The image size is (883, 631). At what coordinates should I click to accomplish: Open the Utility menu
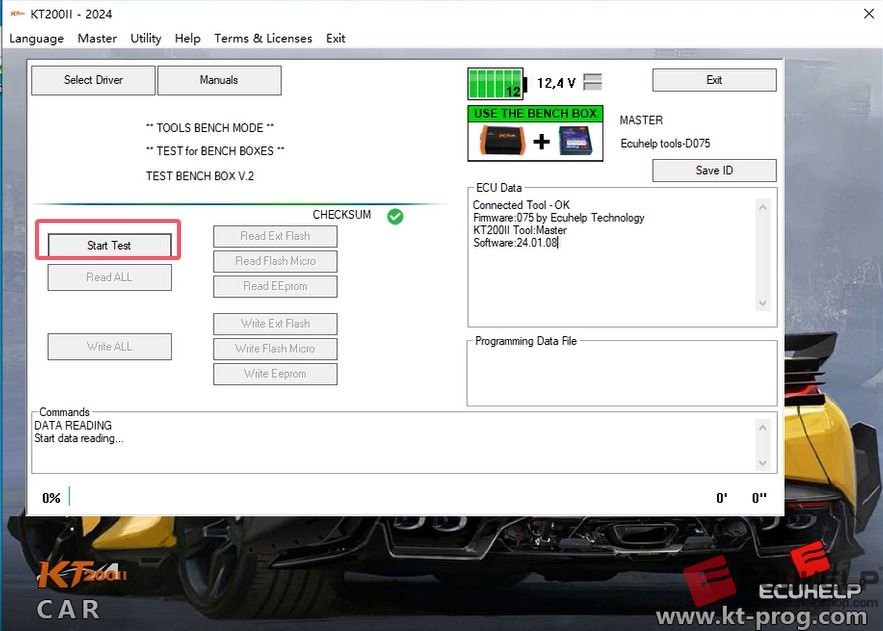pos(146,38)
